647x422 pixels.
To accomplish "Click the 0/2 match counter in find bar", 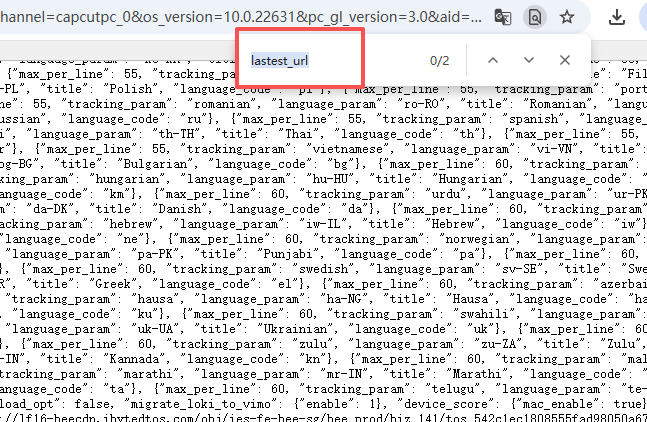I will click(x=439, y=61).
